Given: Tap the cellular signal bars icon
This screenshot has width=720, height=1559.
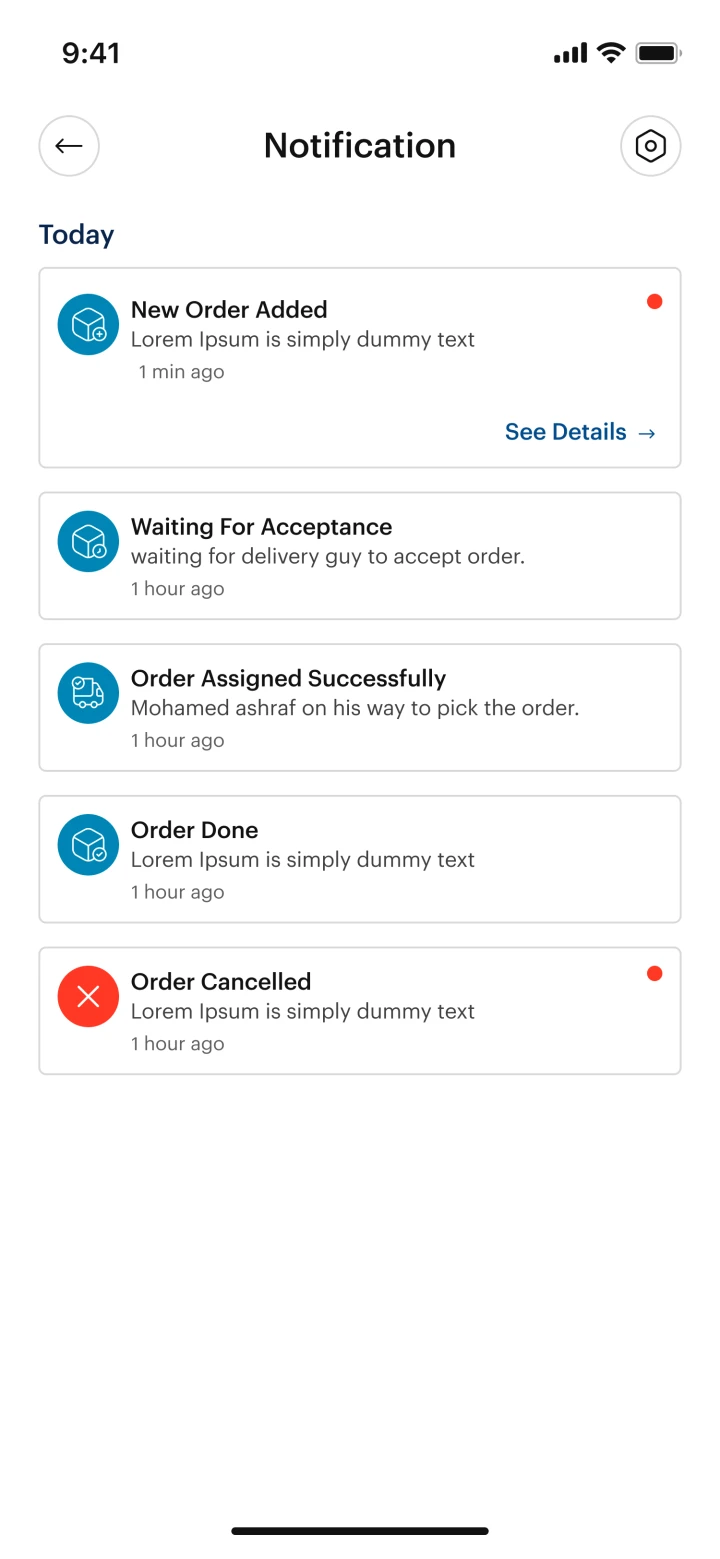Looking at the screenshot, I should [570, 53].
